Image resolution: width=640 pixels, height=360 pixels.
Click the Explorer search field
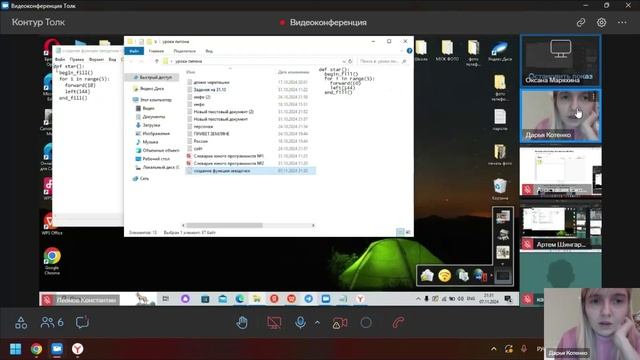click(382, 61)
